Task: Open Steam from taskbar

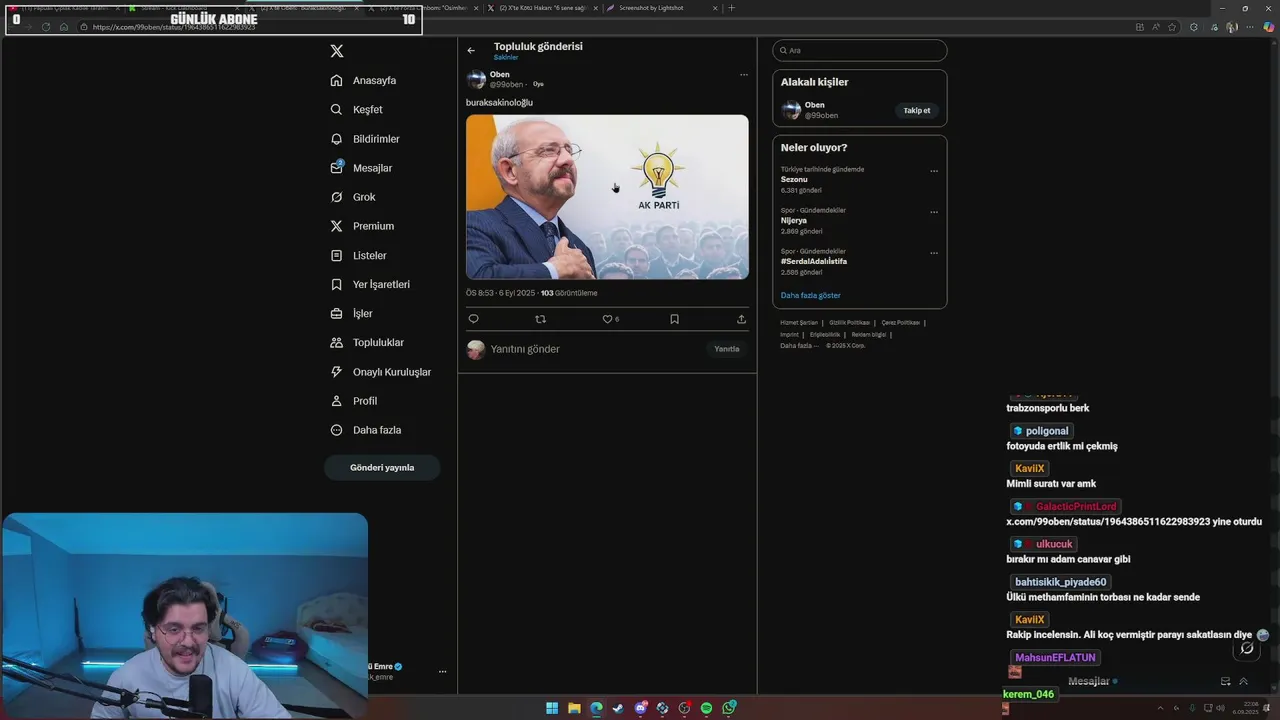Action: click(618, 708)
